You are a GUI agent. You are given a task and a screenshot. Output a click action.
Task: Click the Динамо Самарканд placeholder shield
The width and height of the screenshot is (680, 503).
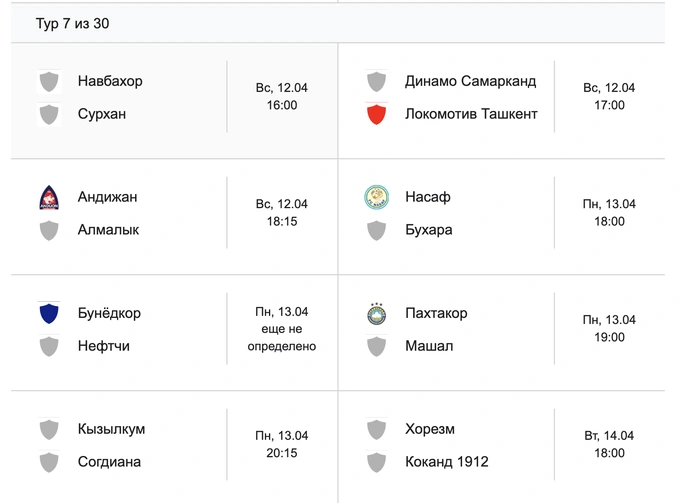tap(376, 81)
